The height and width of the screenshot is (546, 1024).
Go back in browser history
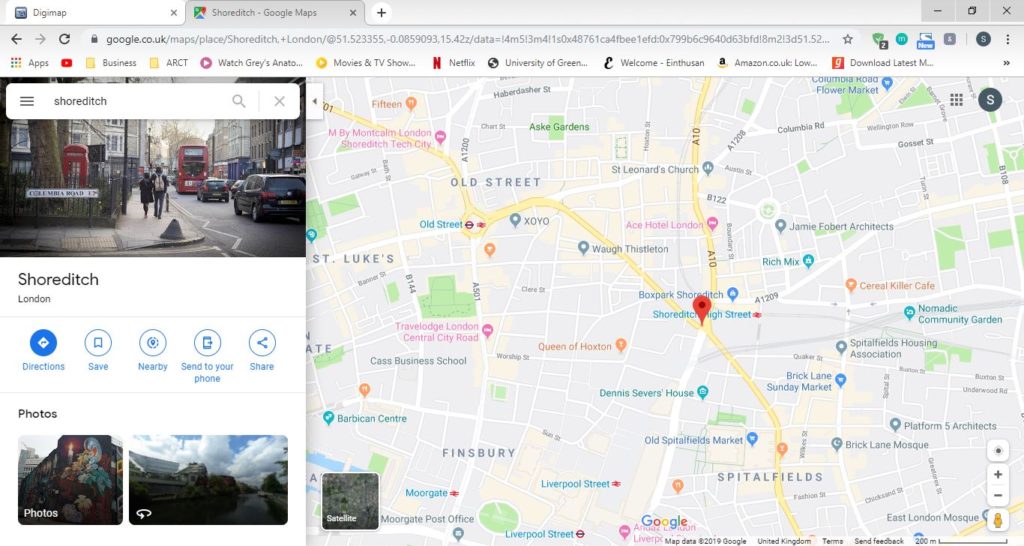16,39
